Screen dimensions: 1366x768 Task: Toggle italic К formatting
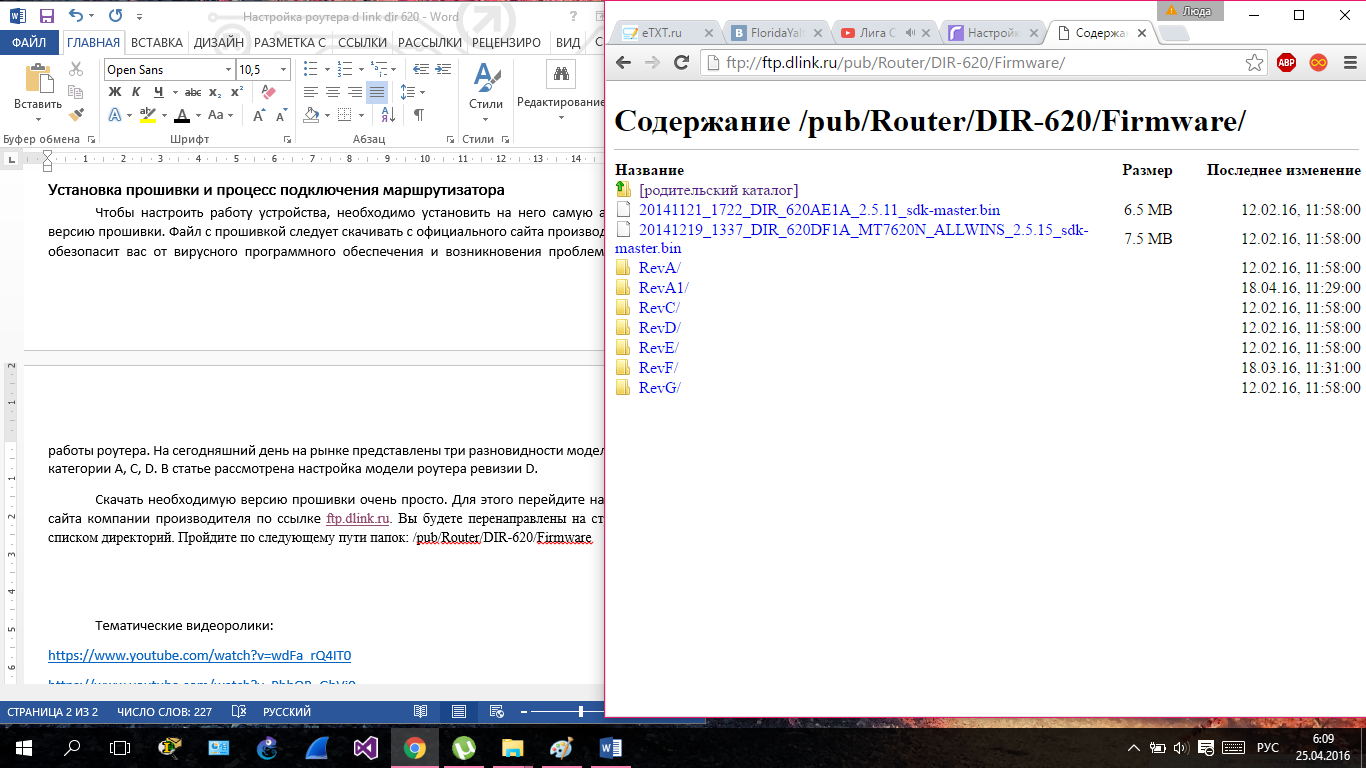[x=134, y=92]
